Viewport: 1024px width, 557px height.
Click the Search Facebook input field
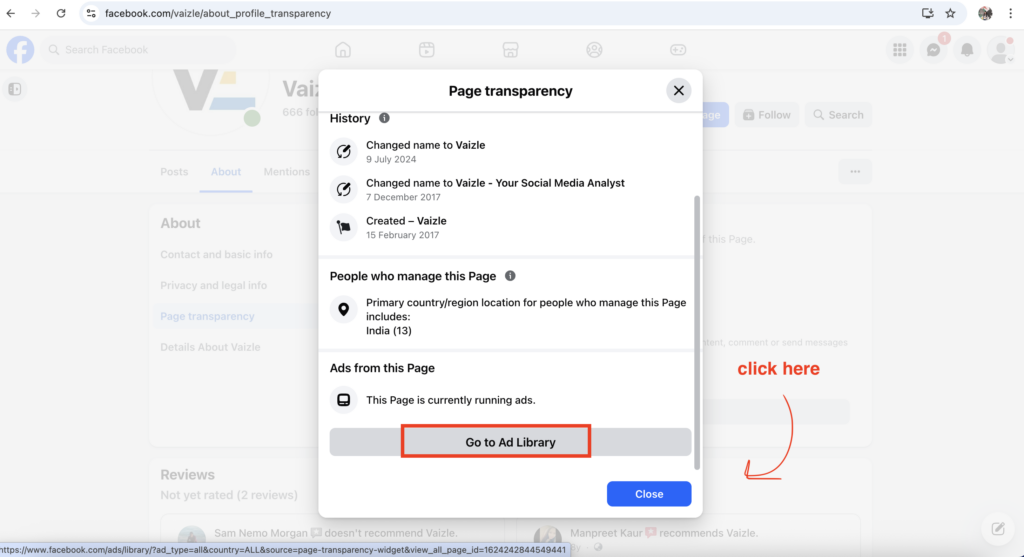tap(140, 50)
